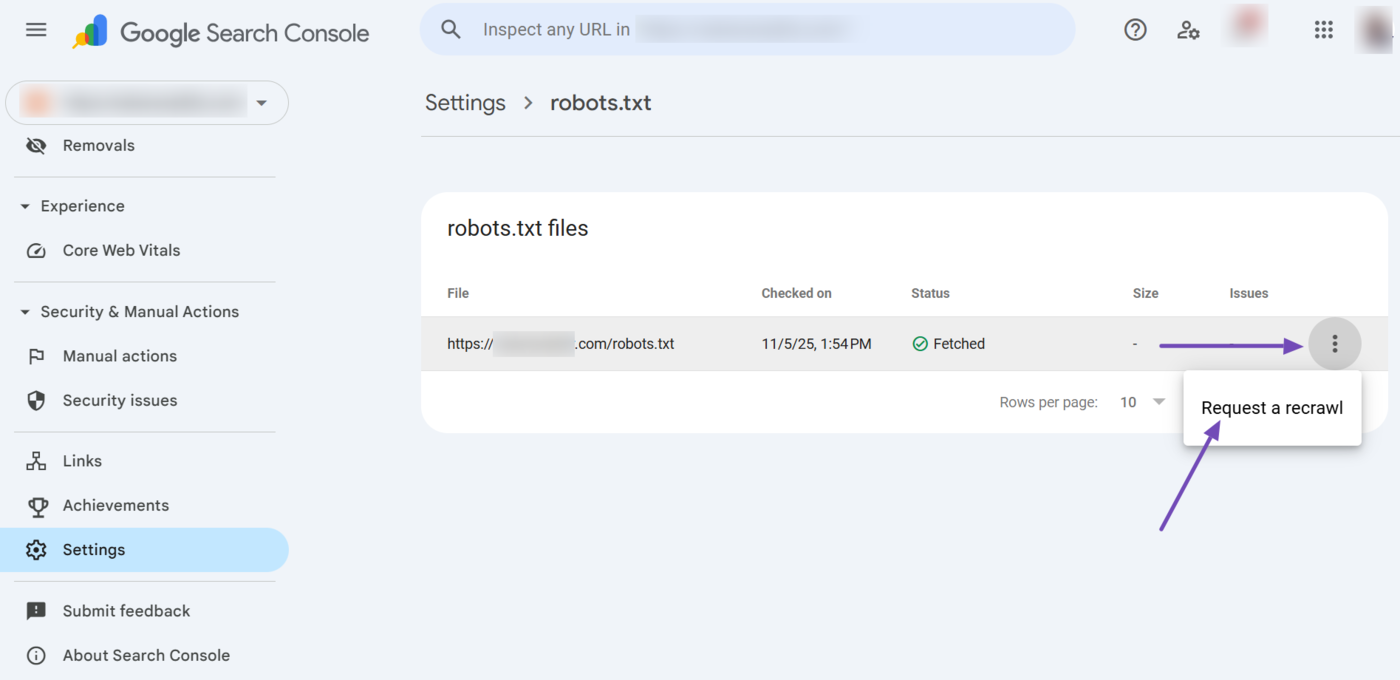Open the robots.txt row more options menu
1400x680 pixels.
tap(1335, 343)
